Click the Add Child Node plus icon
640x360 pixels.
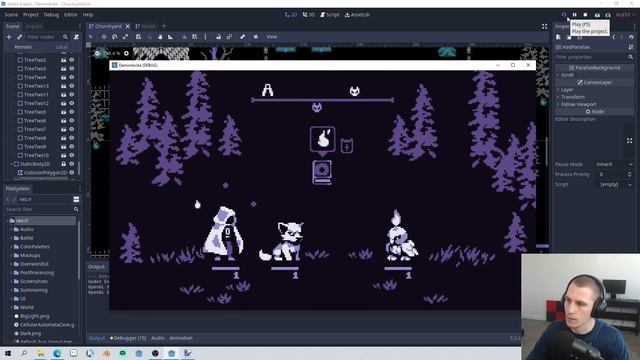[x=9, y=37]
